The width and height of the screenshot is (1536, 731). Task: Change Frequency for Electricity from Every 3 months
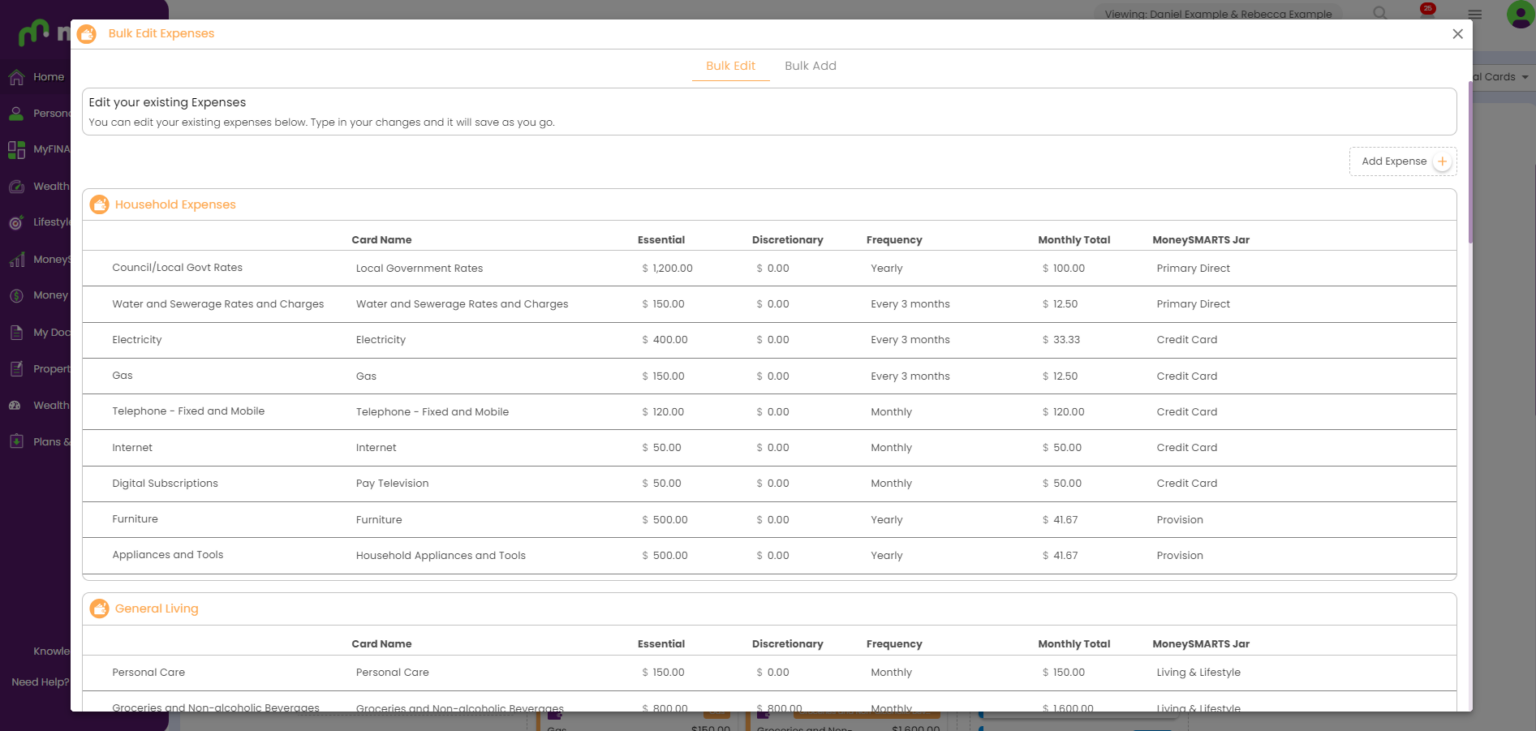(910, 339)
